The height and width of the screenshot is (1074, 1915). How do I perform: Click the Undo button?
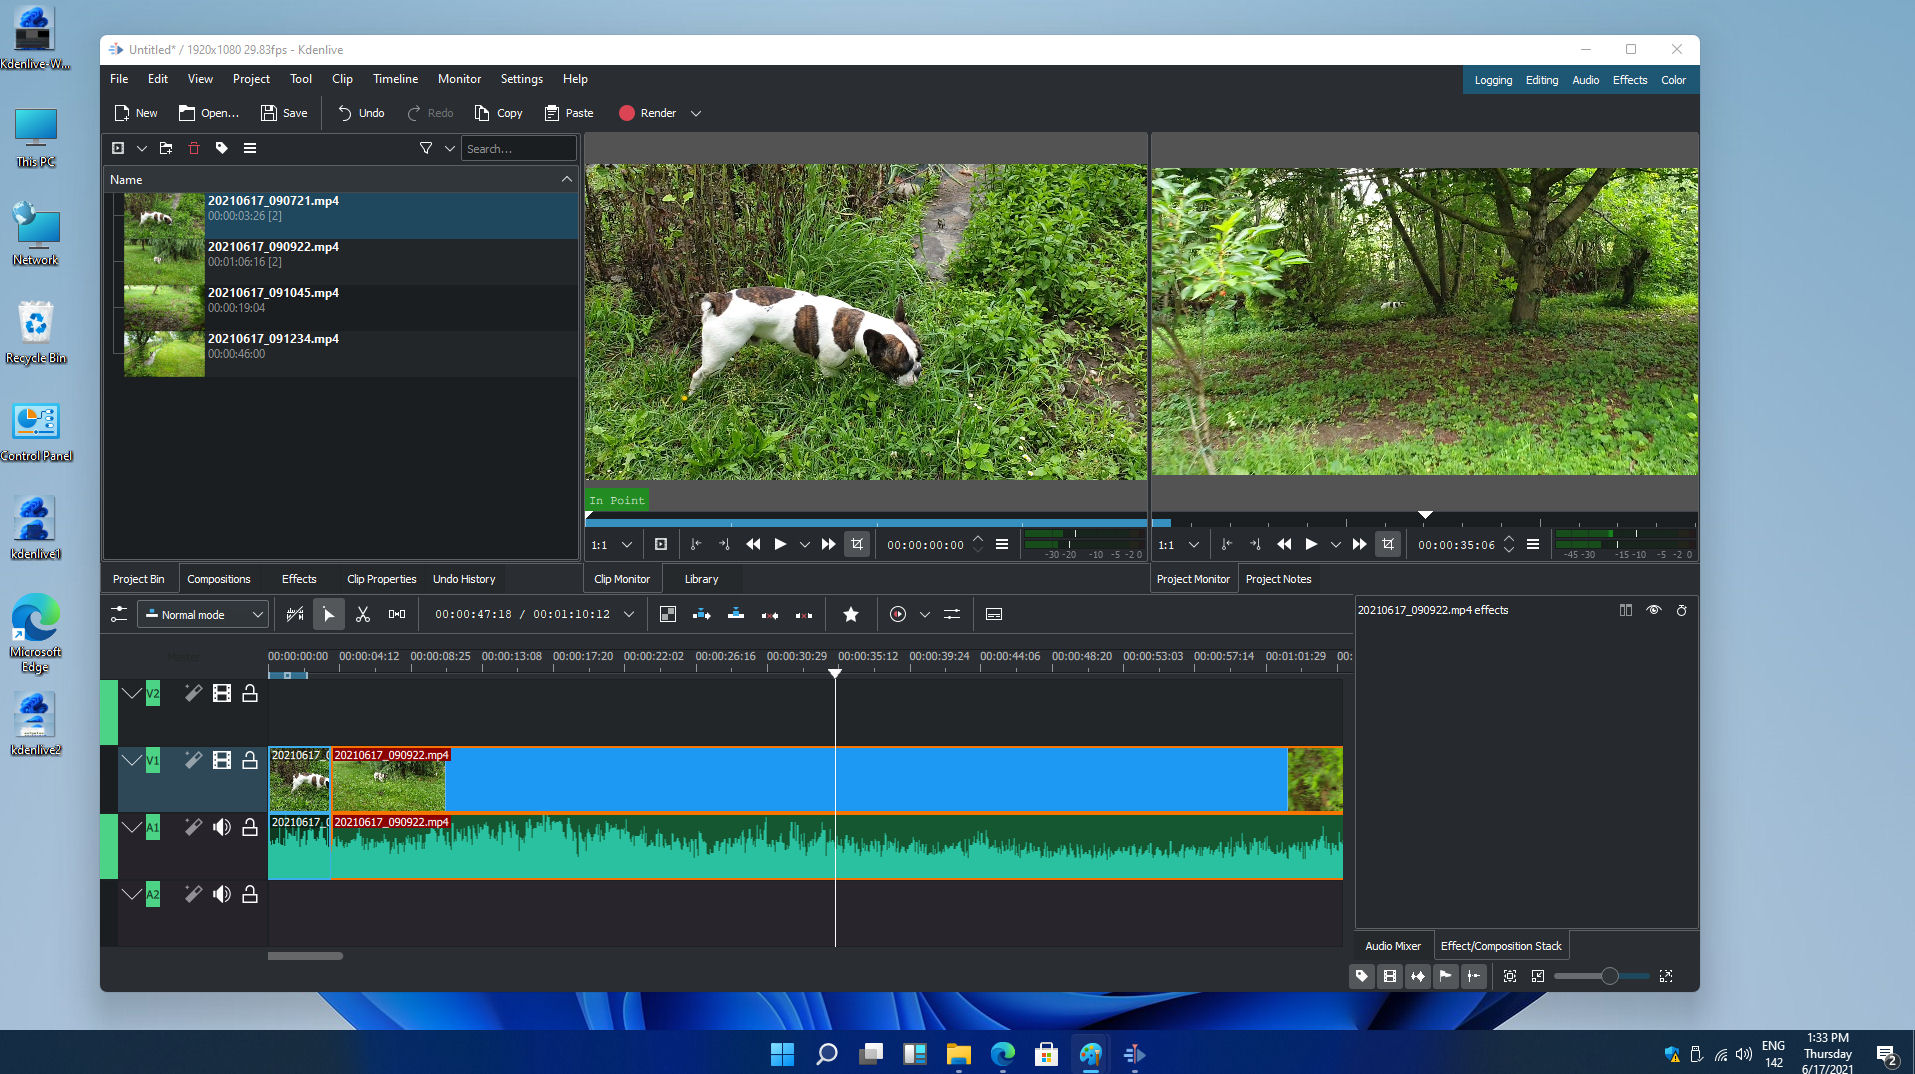(361, 113)
